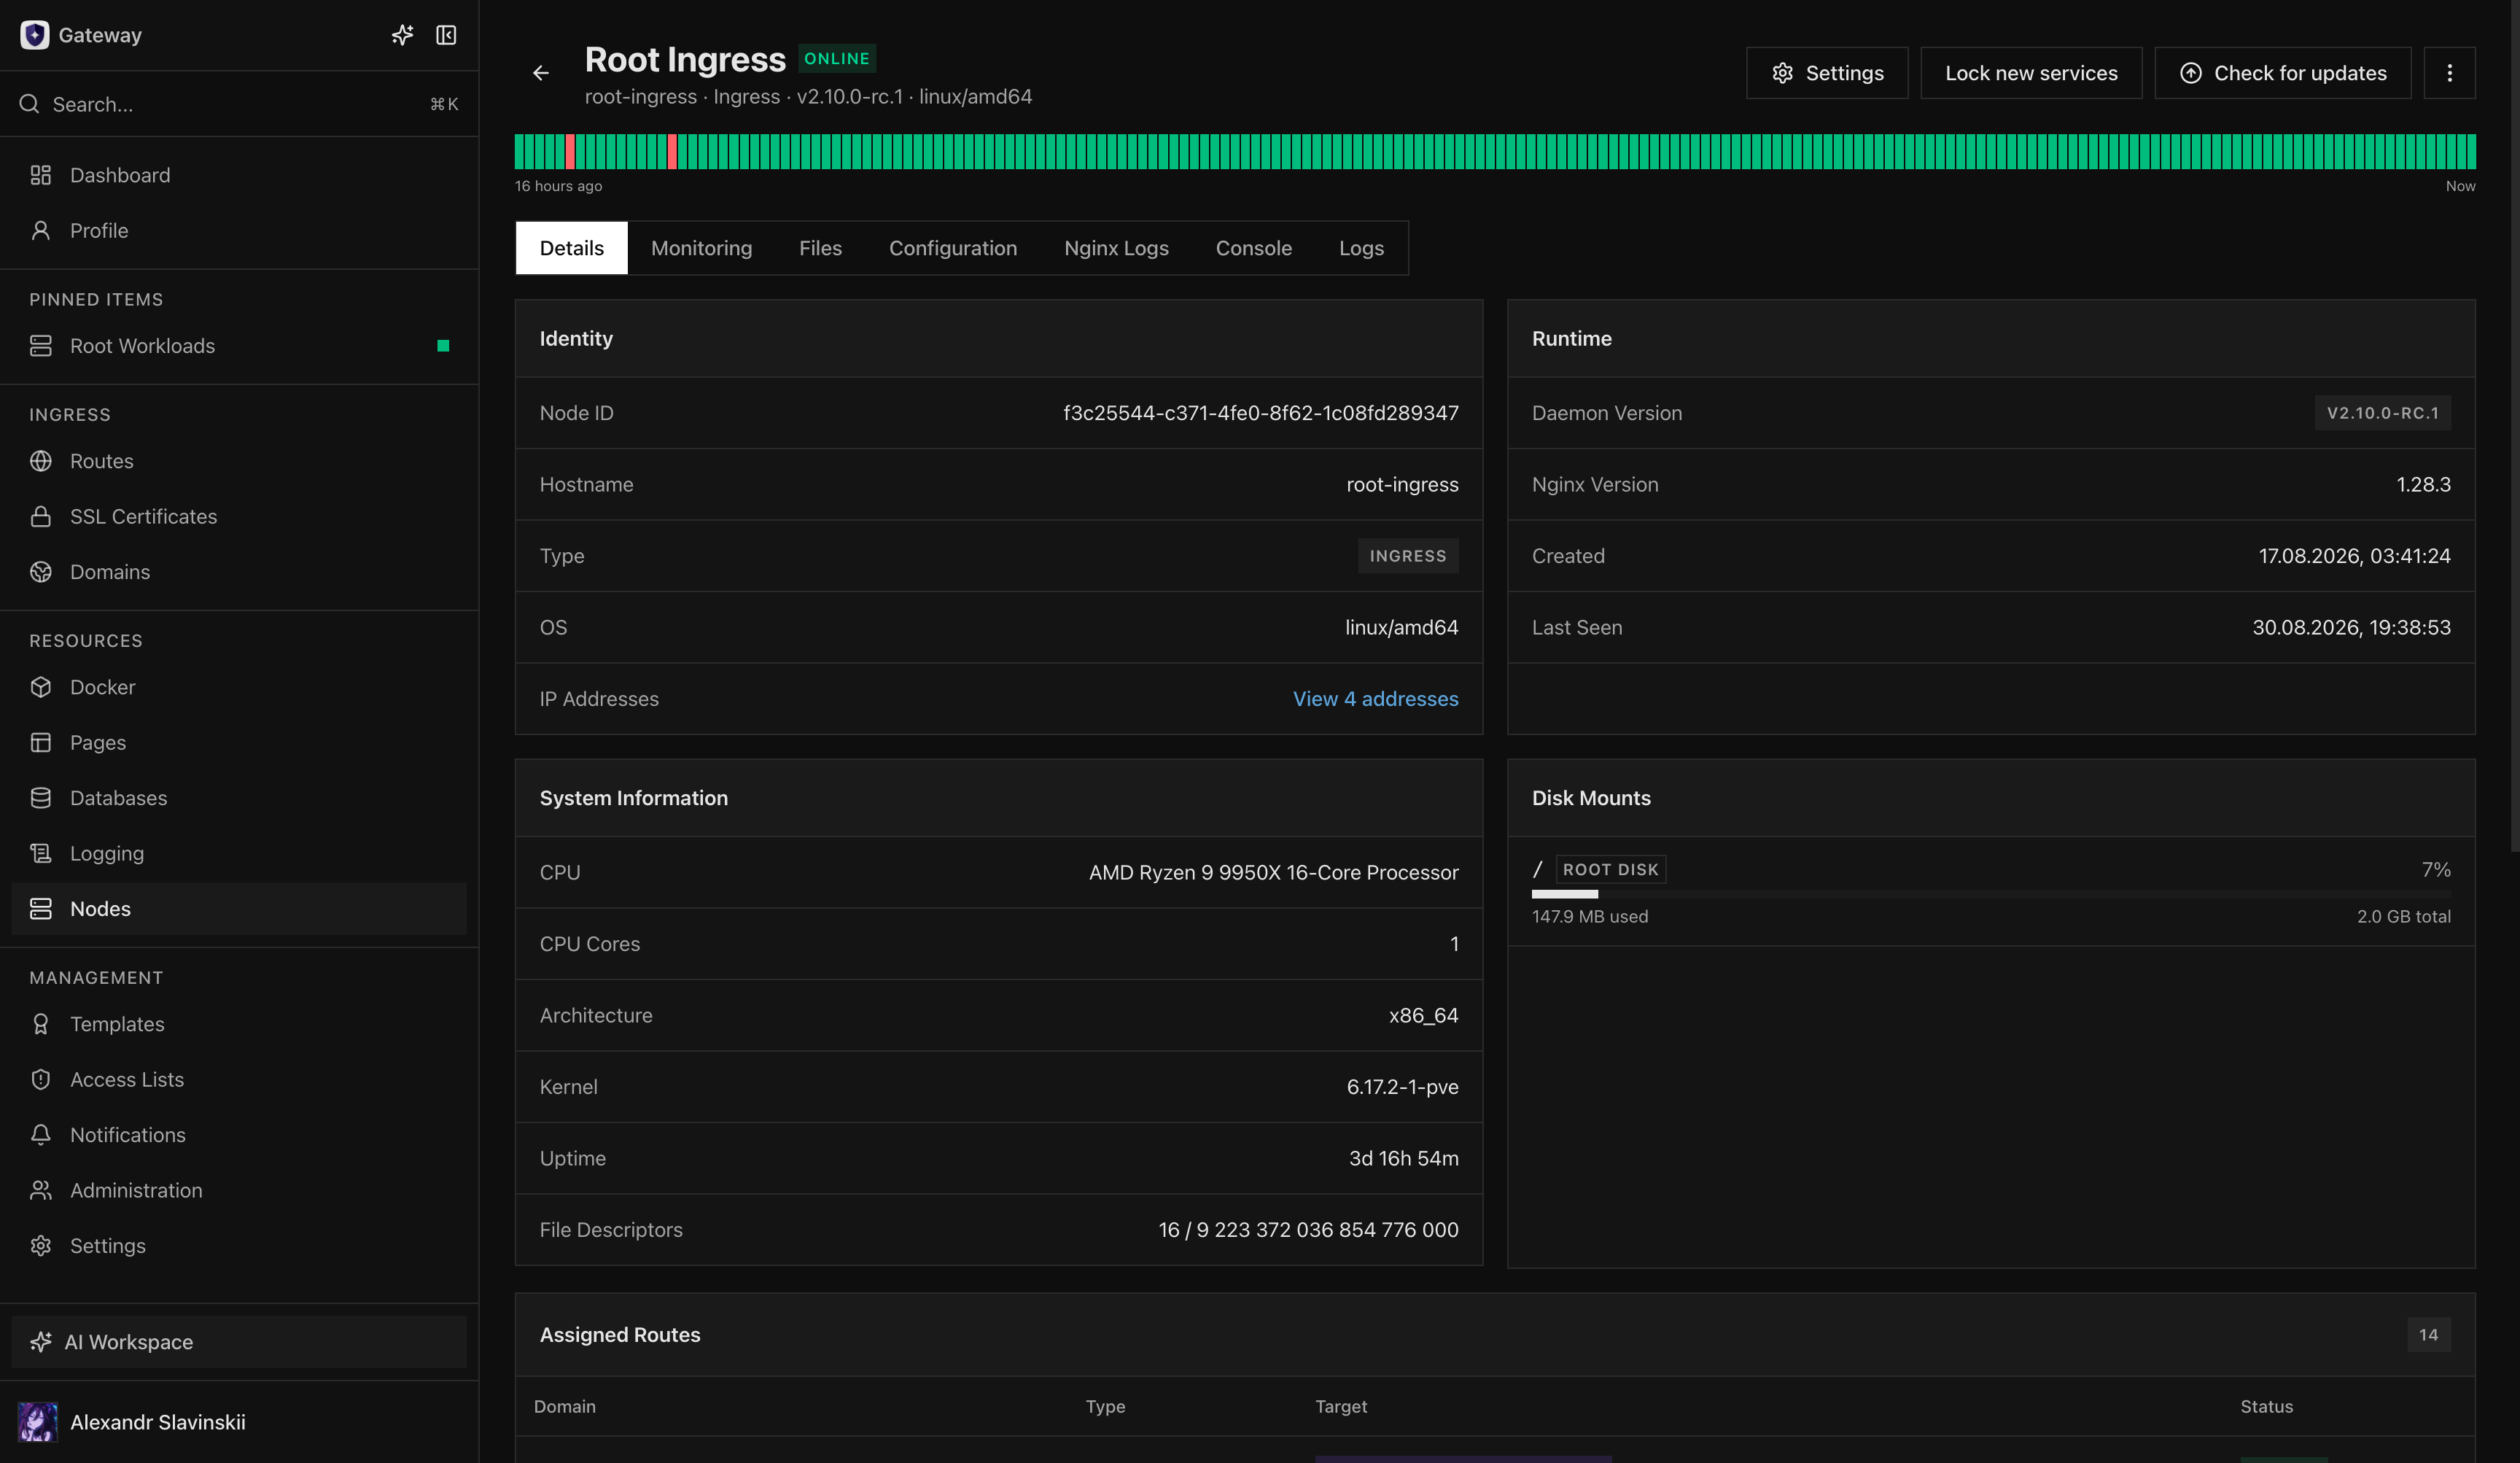This screenshot has height=1463, width=2520.
Task: Open SSL Certificates lock icon
Action: pyautogui.click(x=41, y=517)
